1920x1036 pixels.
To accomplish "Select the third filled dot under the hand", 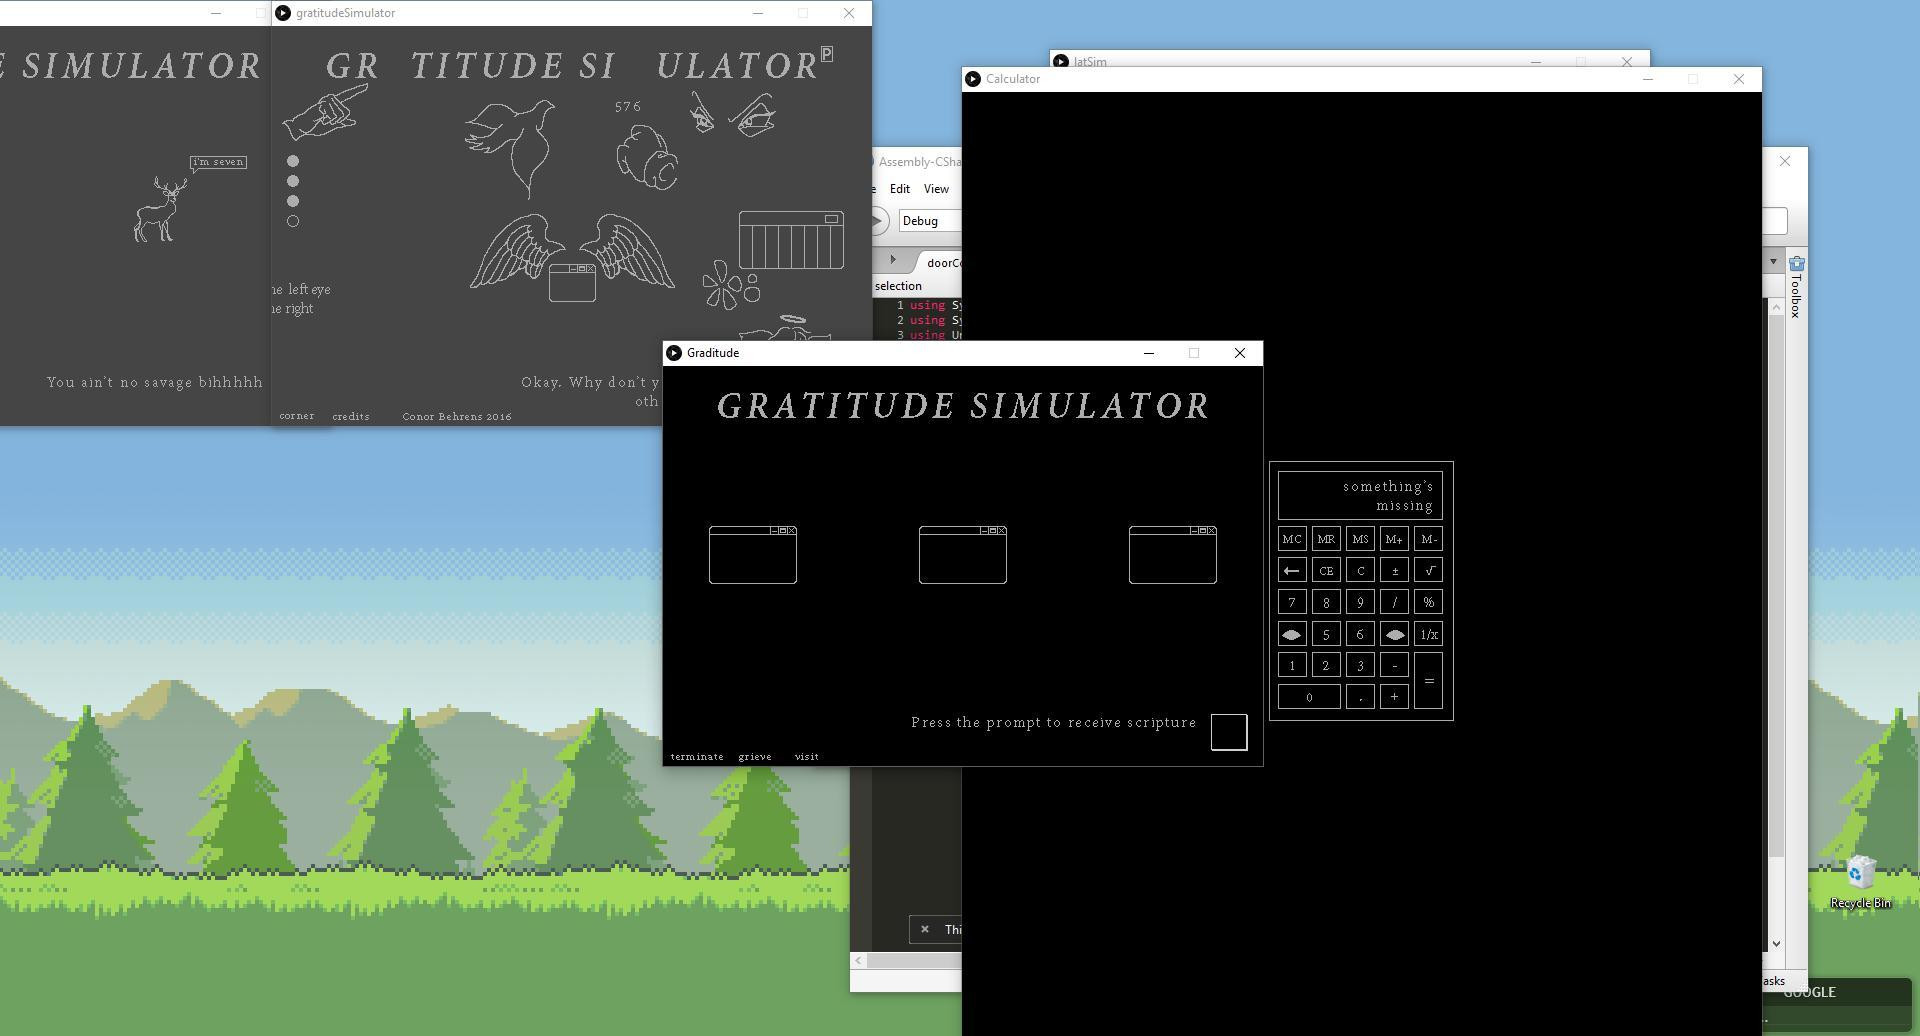I will (x=293, y=201).
